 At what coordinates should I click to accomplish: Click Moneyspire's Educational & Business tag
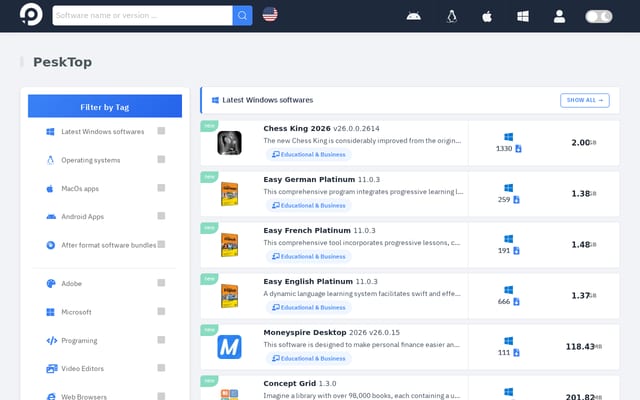(x=309, y=358)
